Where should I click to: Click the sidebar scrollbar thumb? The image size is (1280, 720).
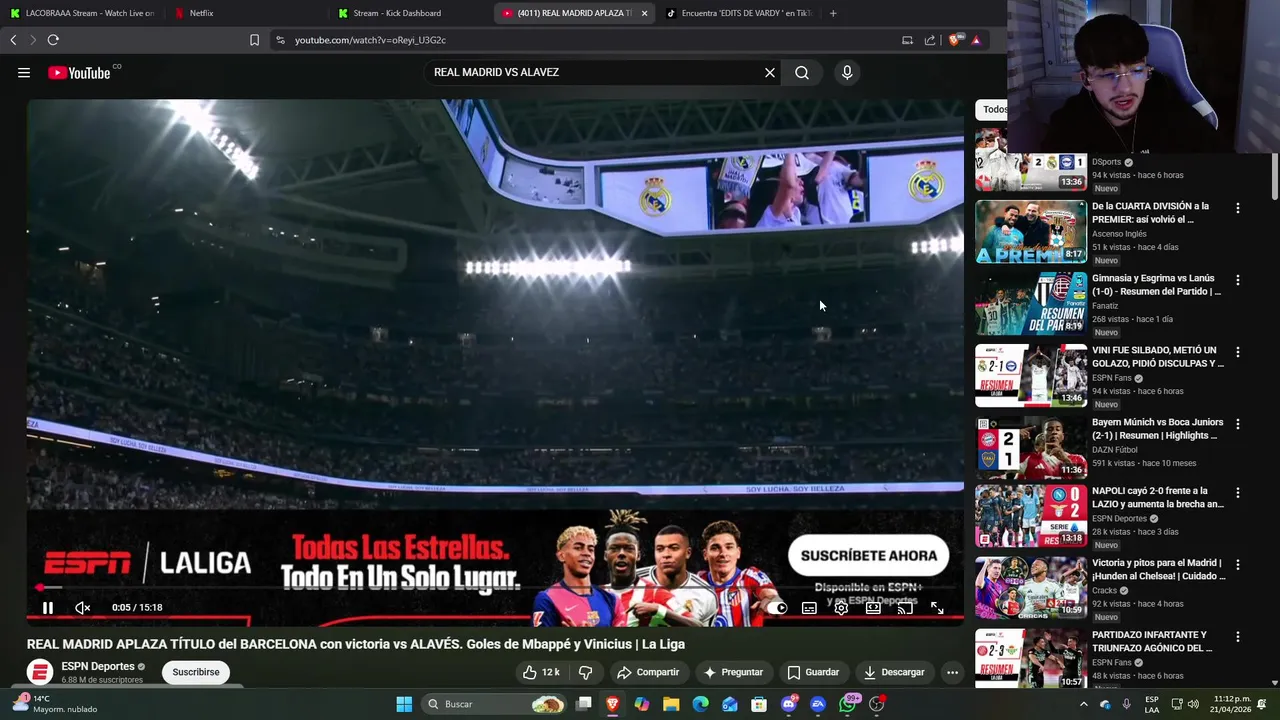pos(1274,177)
